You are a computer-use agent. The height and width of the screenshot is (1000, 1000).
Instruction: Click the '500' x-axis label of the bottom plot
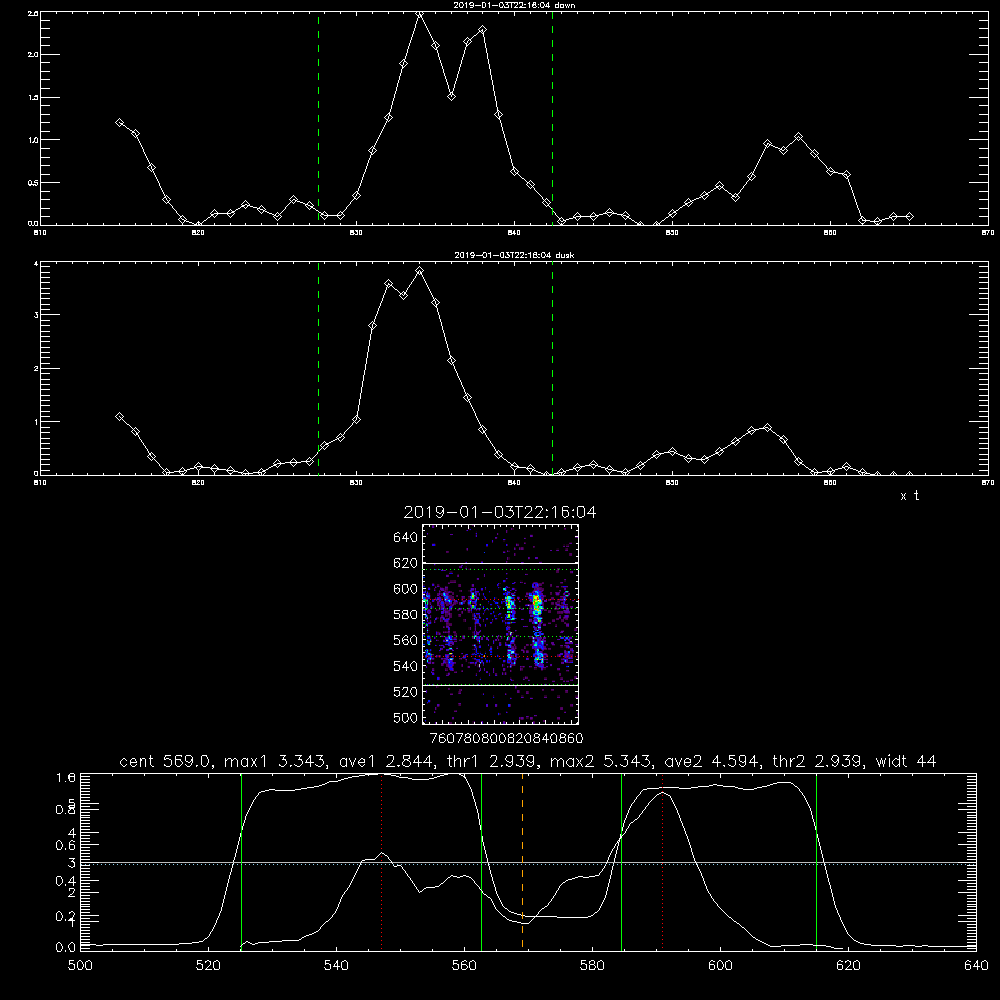point(80,966)
